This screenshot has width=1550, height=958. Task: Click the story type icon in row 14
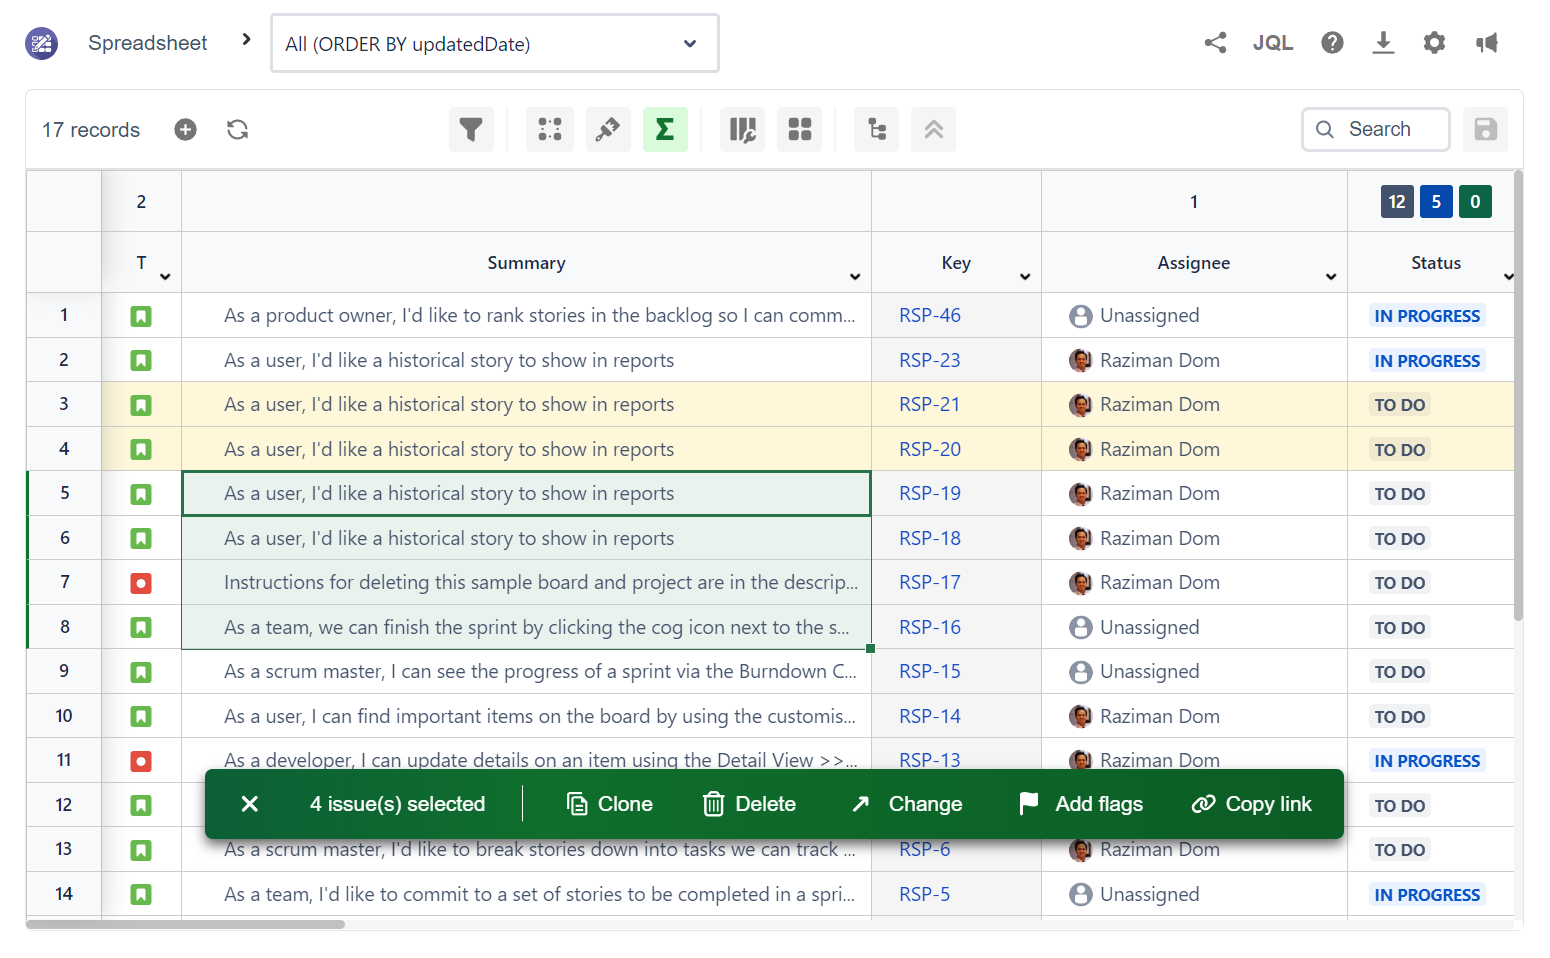coord(141,895)
